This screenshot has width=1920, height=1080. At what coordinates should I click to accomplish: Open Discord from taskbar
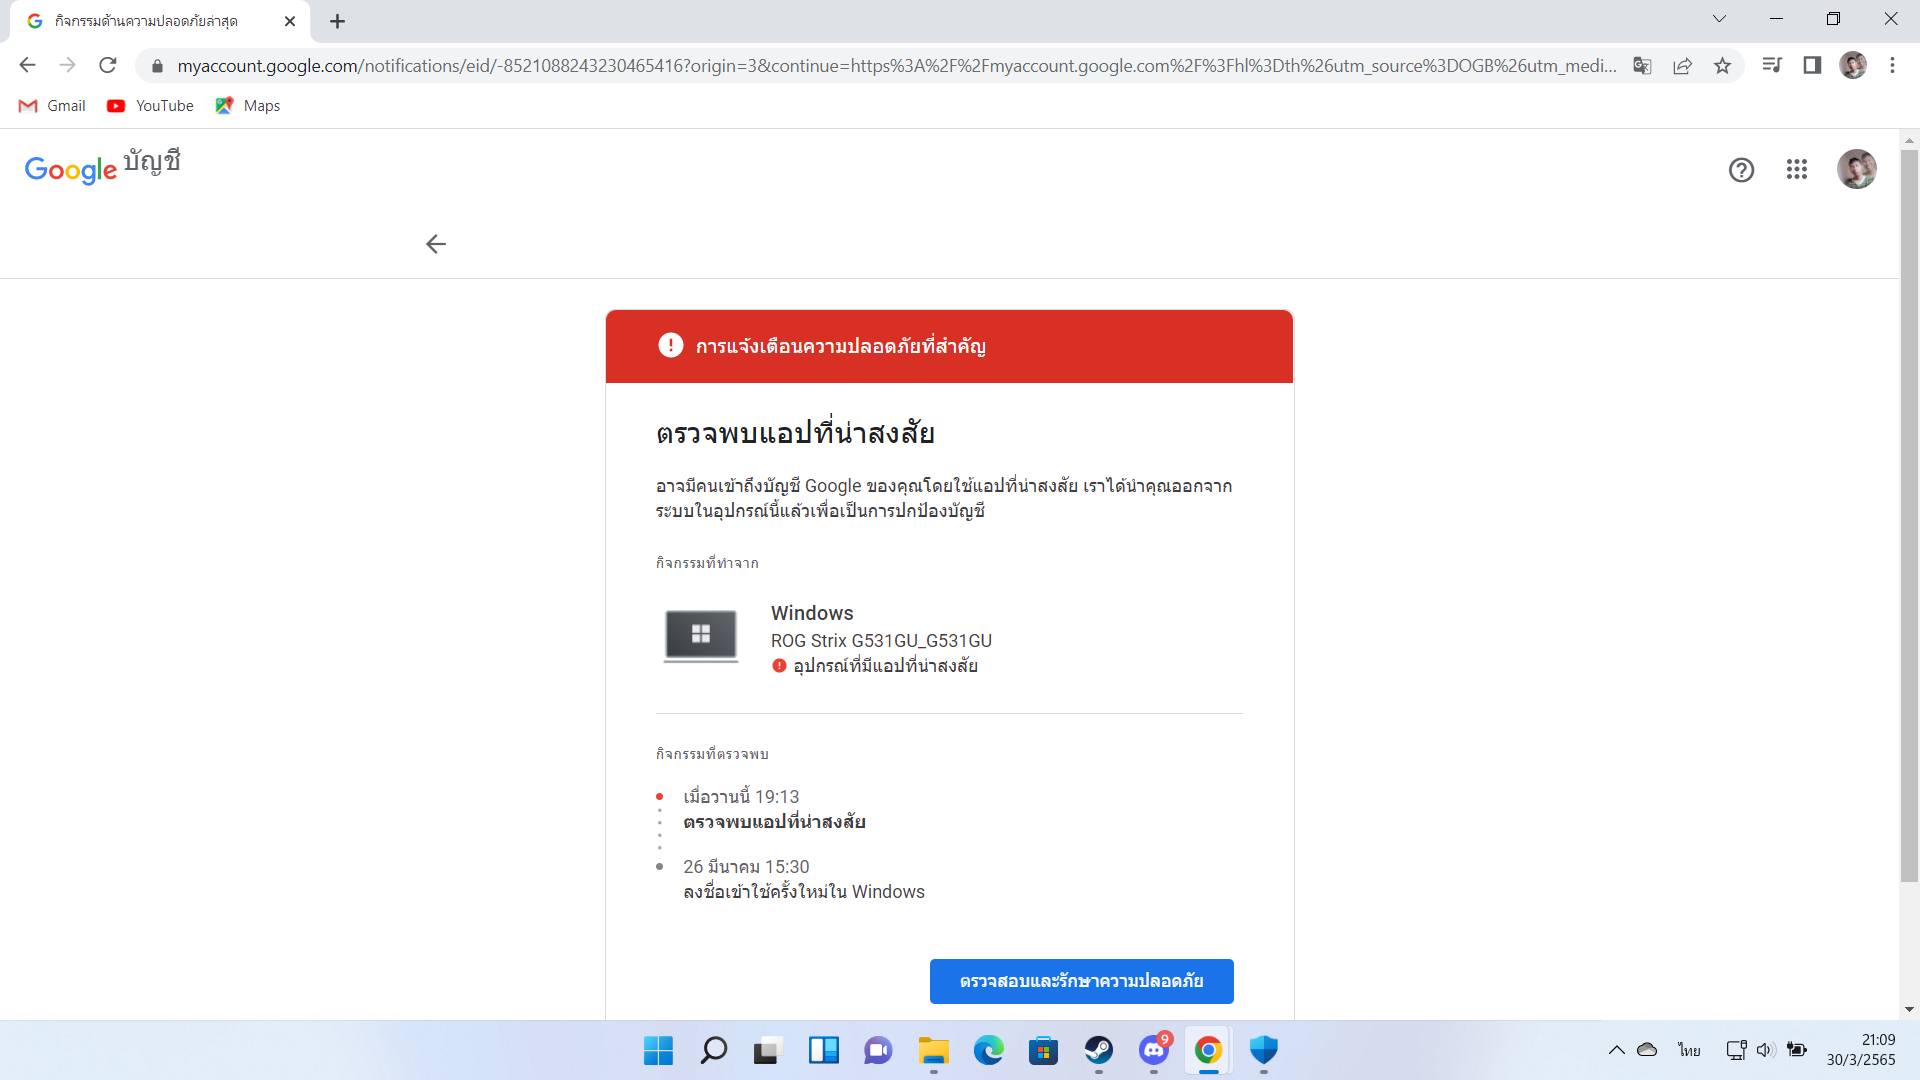pos(1154,1050)
